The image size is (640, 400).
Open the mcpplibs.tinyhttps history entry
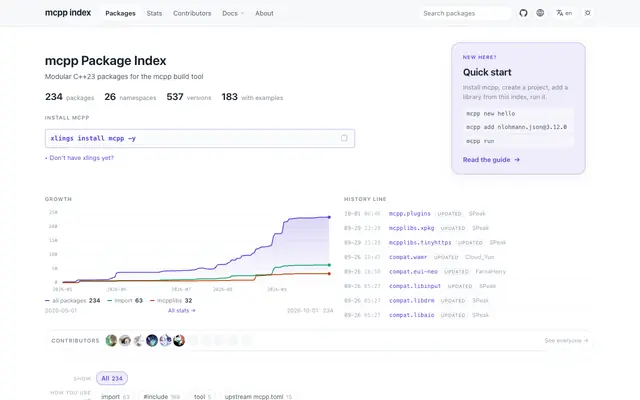[420, 242]
